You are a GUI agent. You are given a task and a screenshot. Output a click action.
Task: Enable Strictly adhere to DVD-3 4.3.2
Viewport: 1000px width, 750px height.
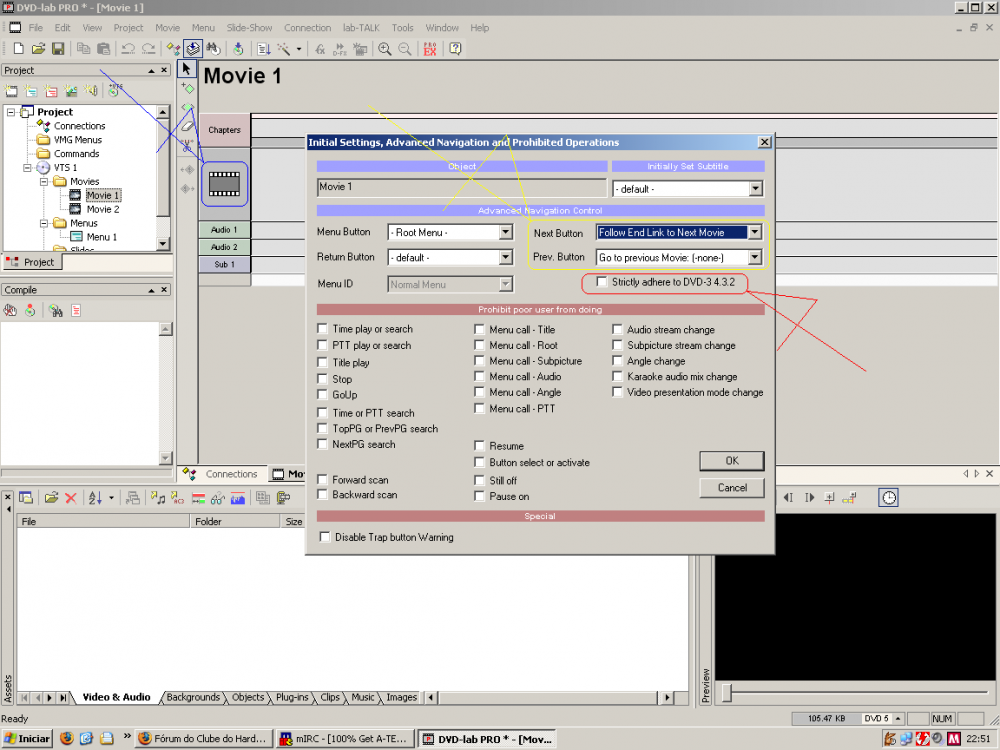pyautogui.click(x=602, y=283)
